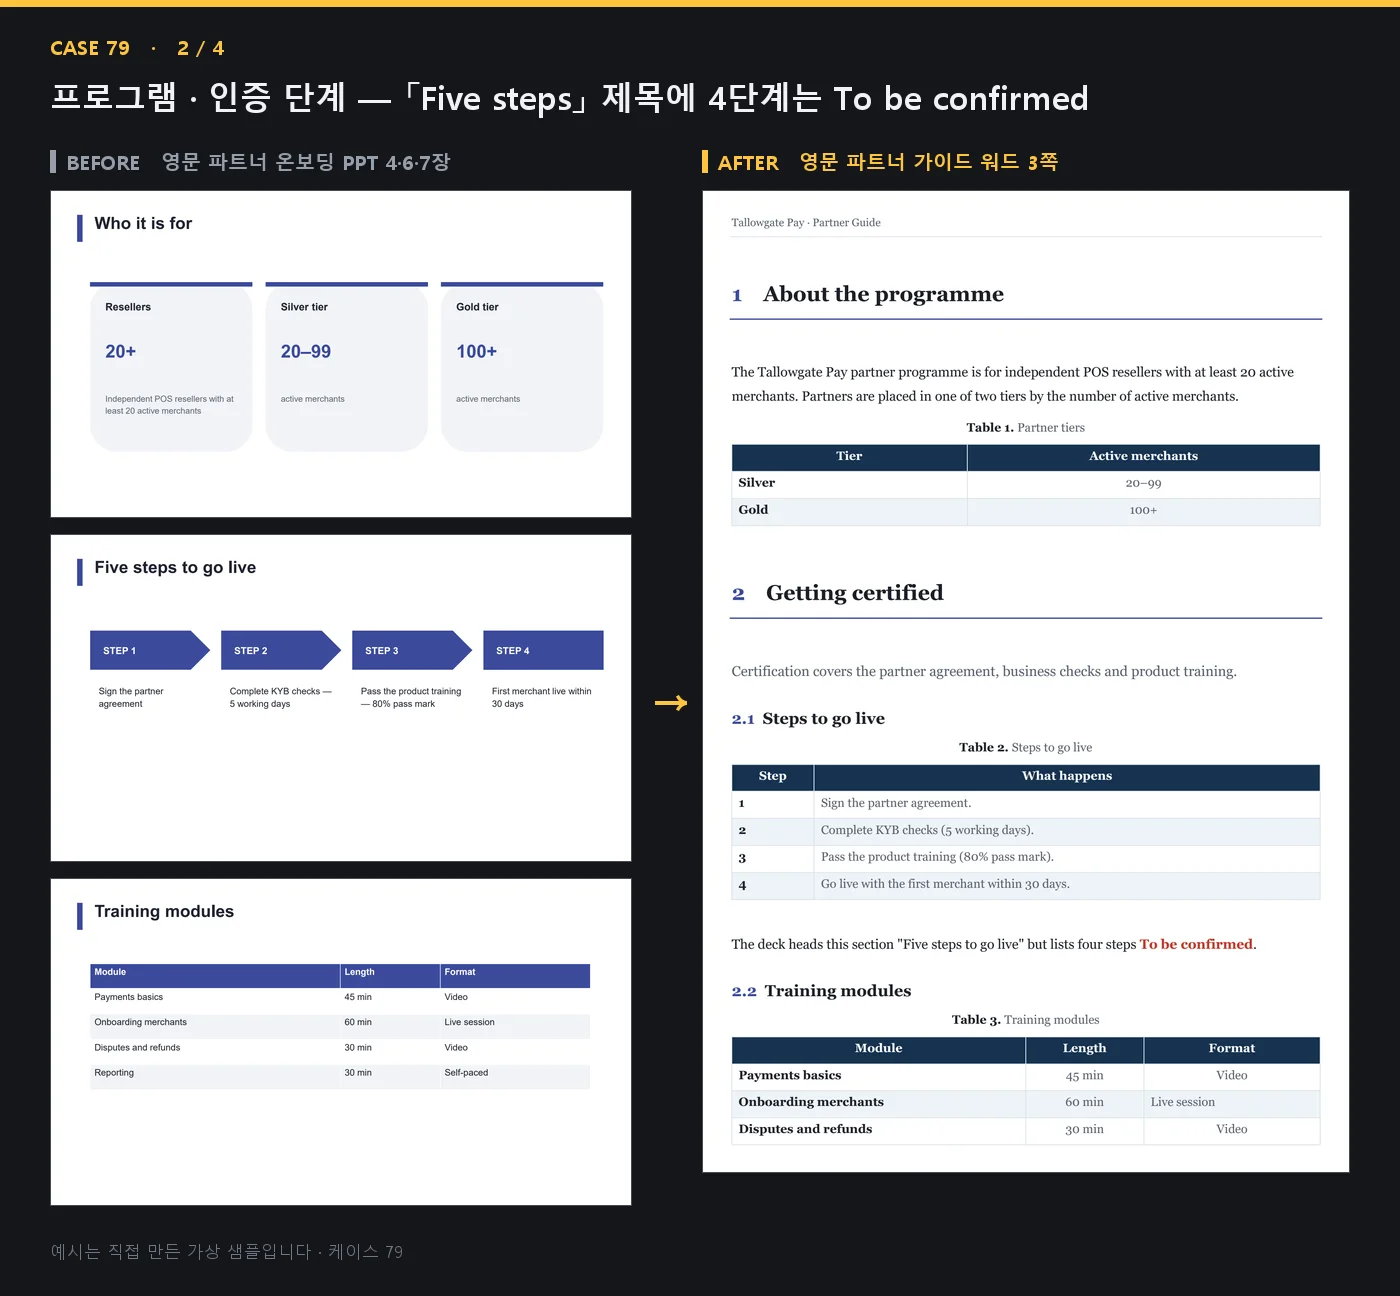Select the footer note "예시는 직접 만든 가상 샘플입니다"
The height and width of the screenshot is (1296, 1400).
coord(181,1252)
